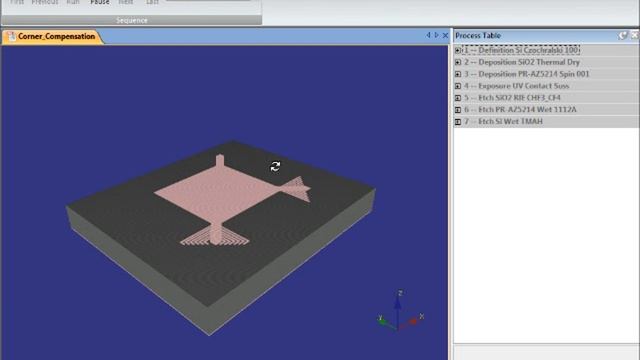640x360 pixels.
Task: Select row '3 -- Deposition PR-AZ5214 Spin 001'
Action: [546, 74]
